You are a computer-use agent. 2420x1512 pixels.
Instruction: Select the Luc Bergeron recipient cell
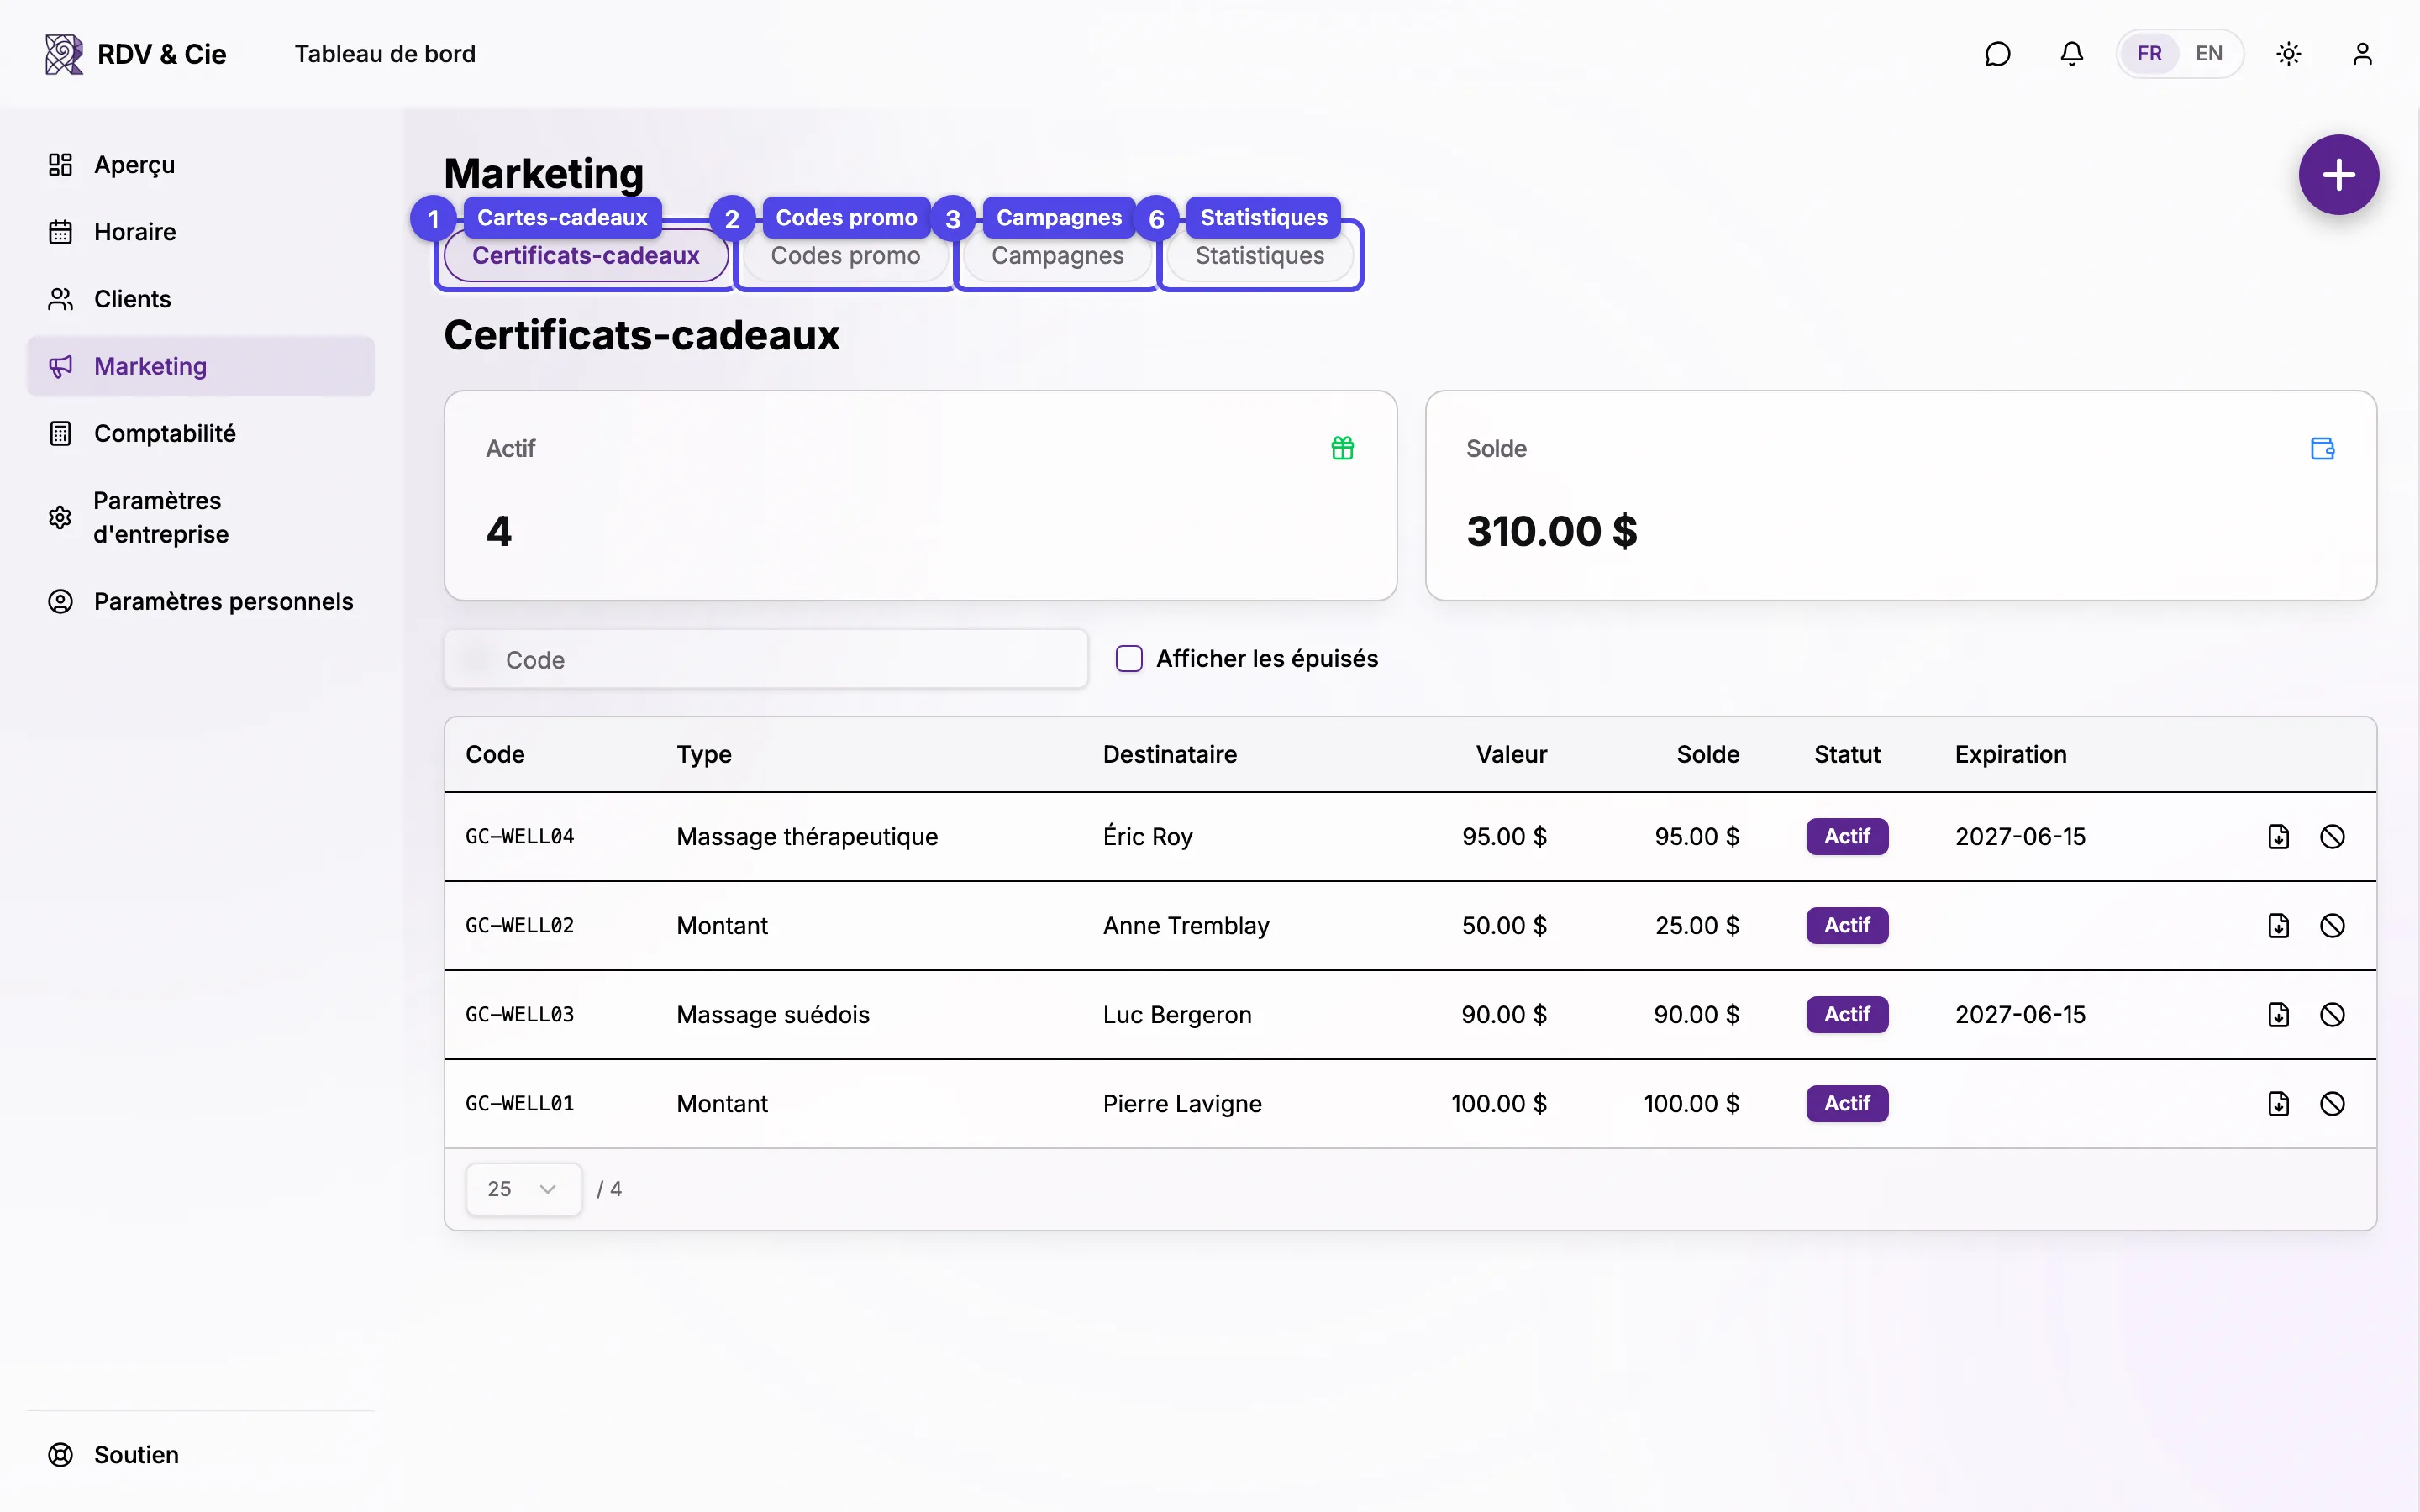pyautogui.click(x=1177, y=1015)
